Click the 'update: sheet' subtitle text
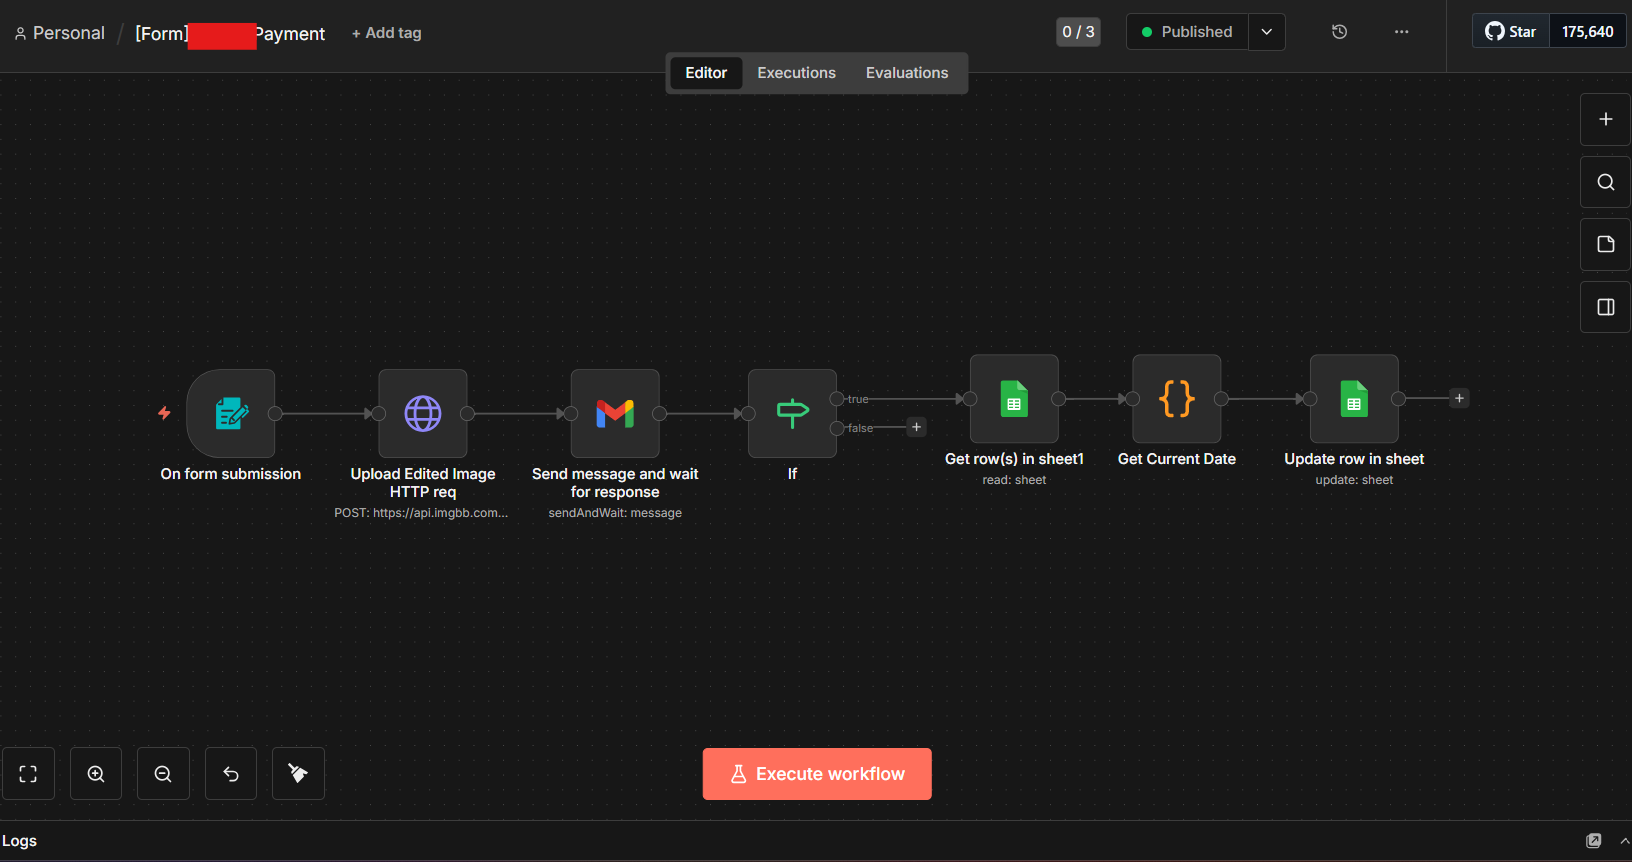Screen dimensions: 1632x862 tap(1354, 480)
